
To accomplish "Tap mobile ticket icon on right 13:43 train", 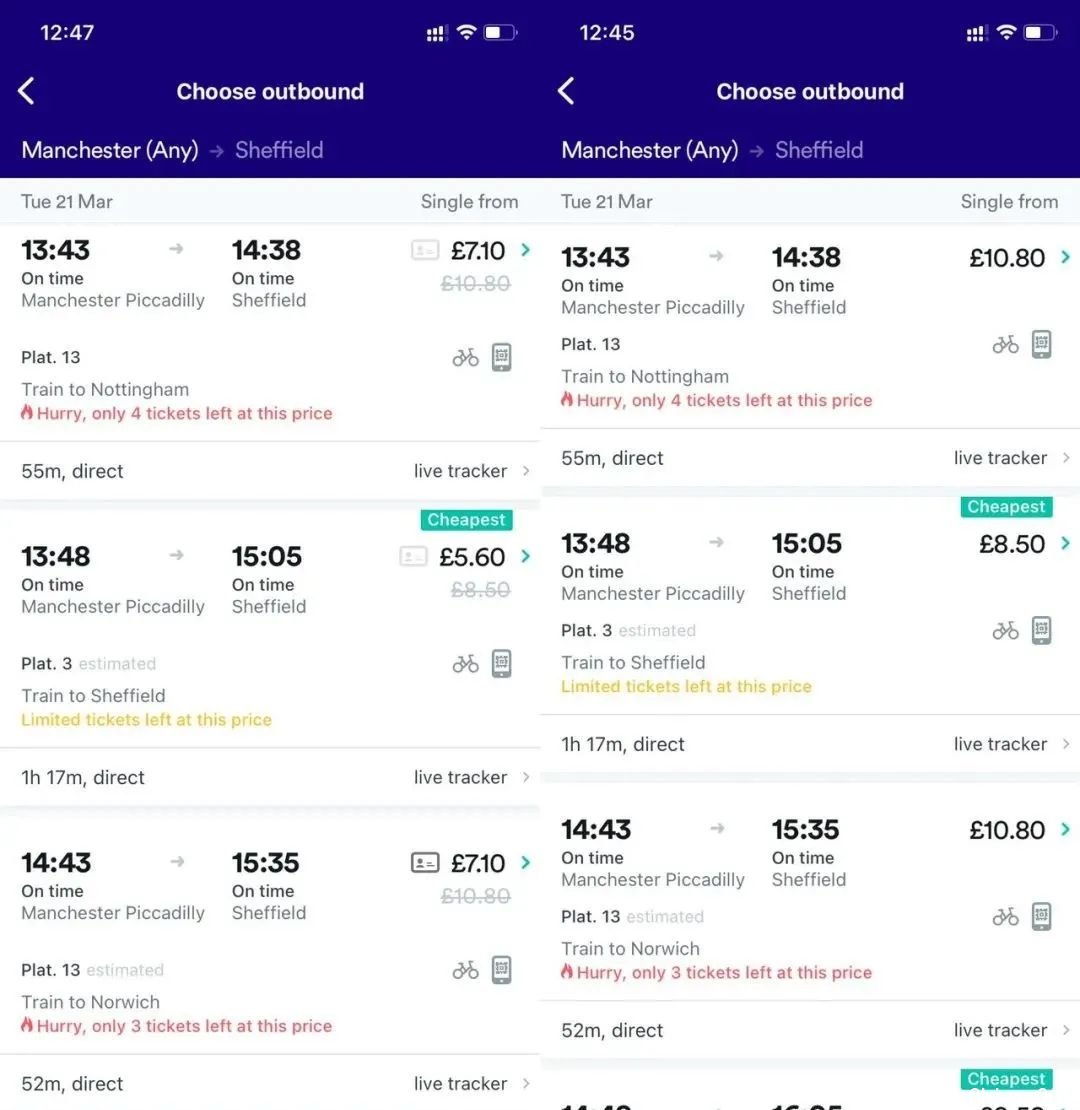I will (x=1042, y=345).
